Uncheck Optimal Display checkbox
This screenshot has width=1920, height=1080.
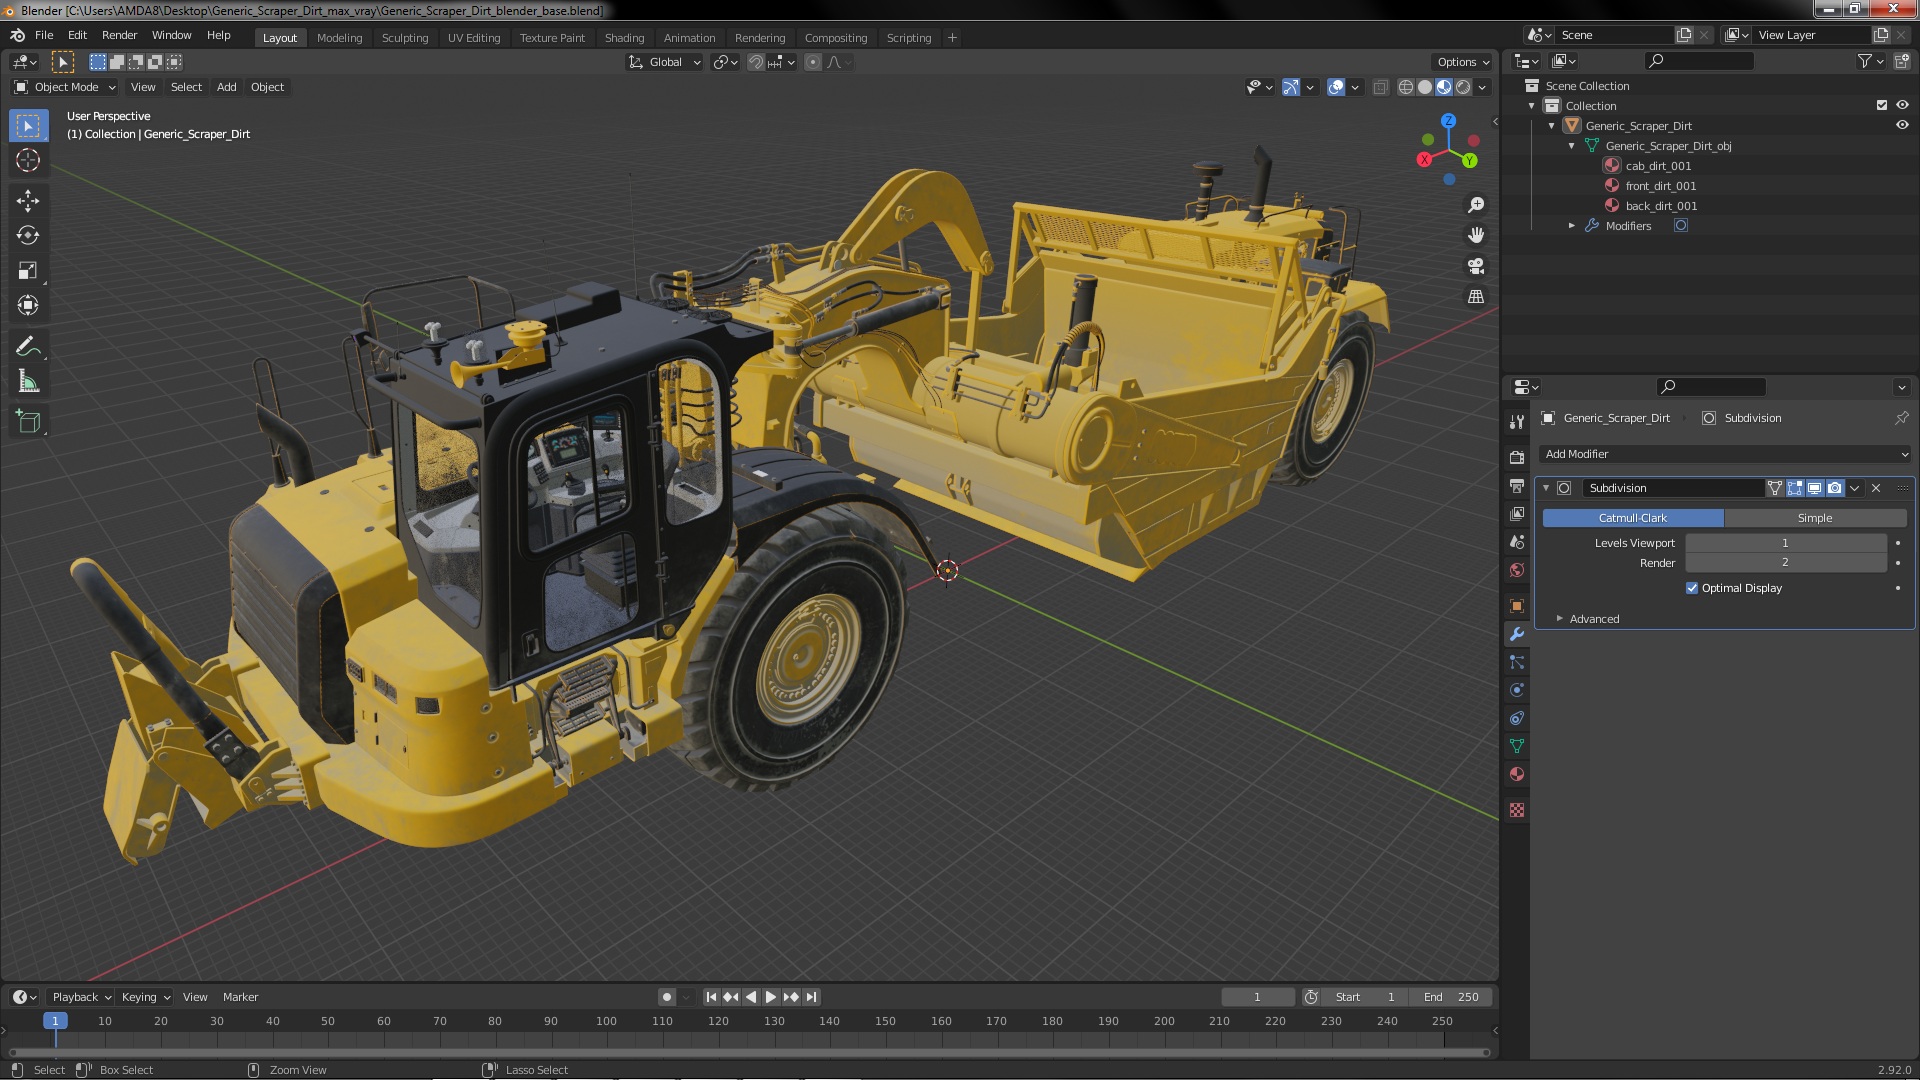point(1692,588)
